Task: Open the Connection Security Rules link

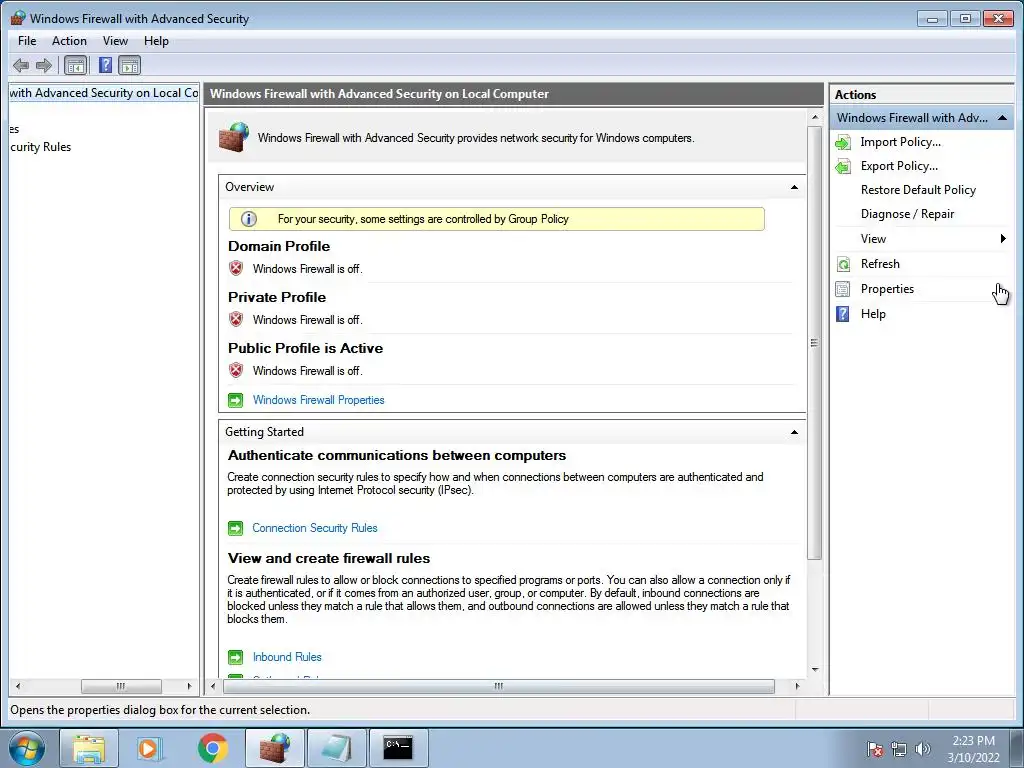Action: [x=315, y=528]
